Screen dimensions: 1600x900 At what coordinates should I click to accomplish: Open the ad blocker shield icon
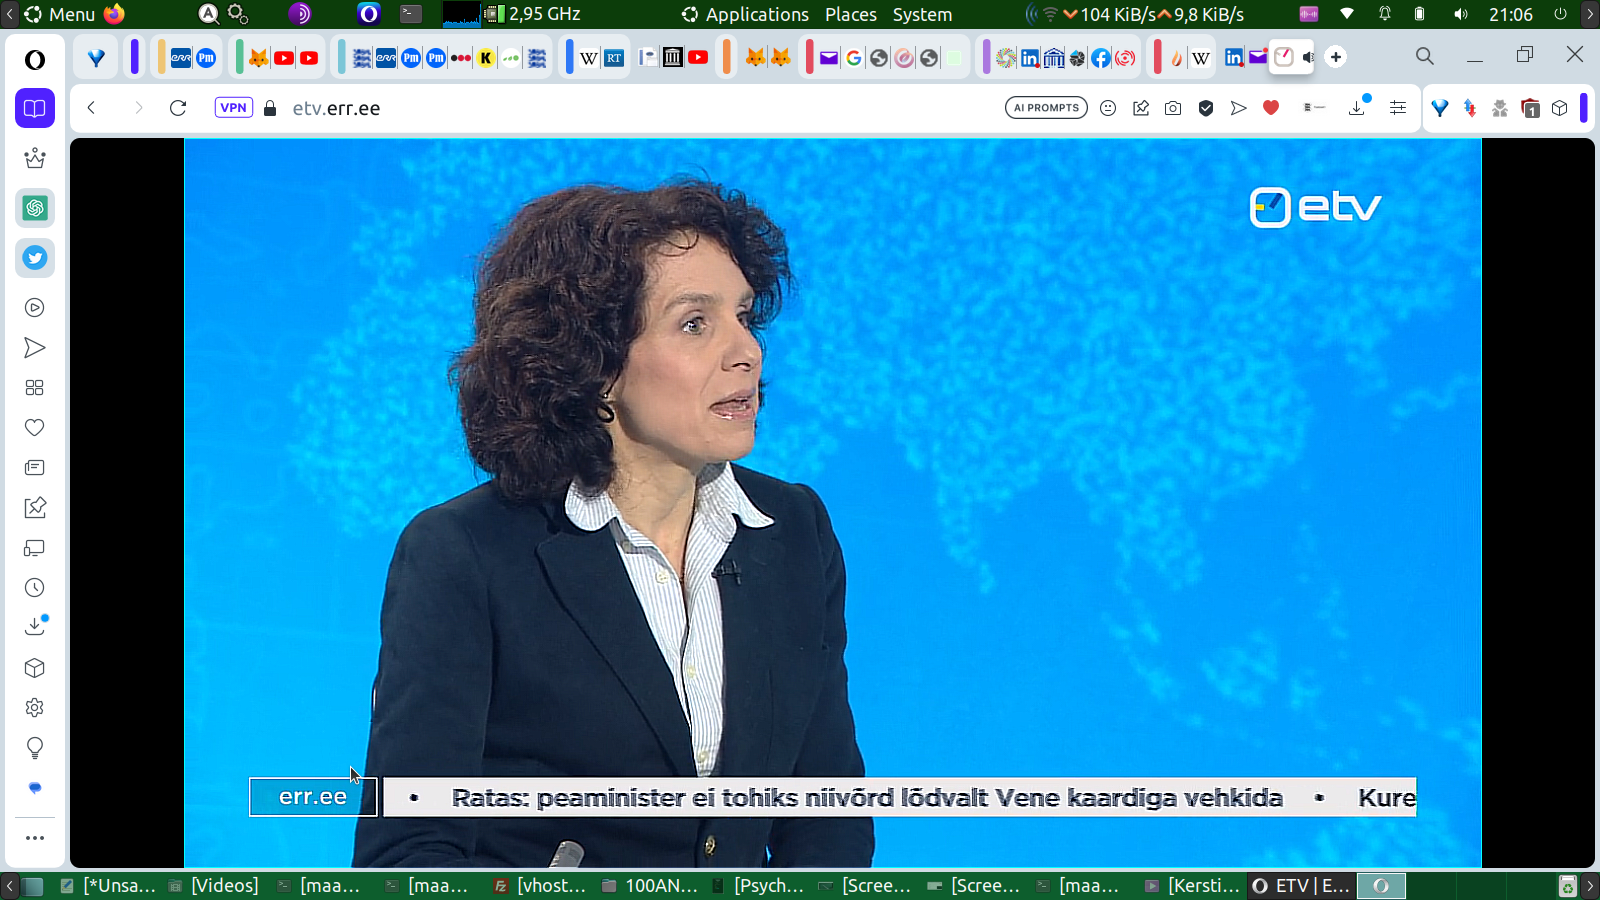(x=1206, y=108)
